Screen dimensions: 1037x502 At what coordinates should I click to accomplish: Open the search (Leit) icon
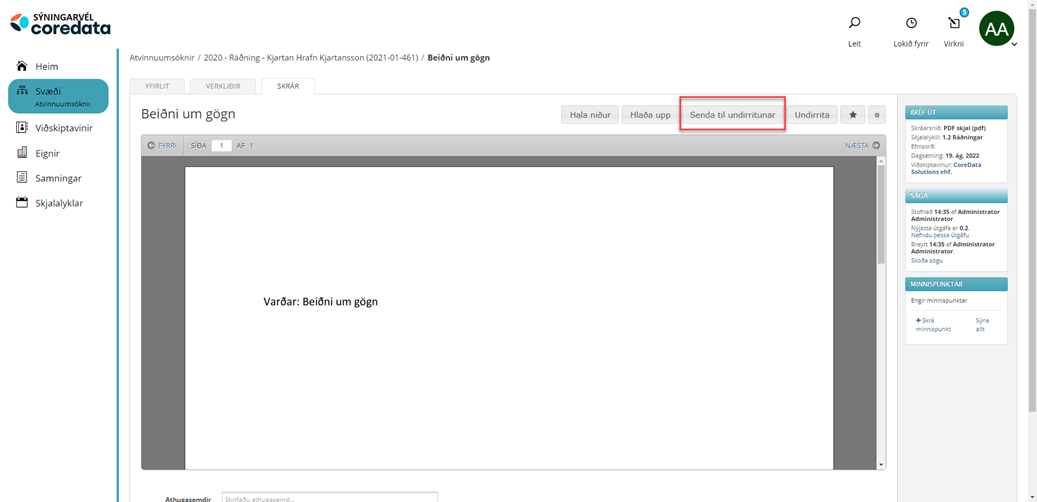(854, 24)
